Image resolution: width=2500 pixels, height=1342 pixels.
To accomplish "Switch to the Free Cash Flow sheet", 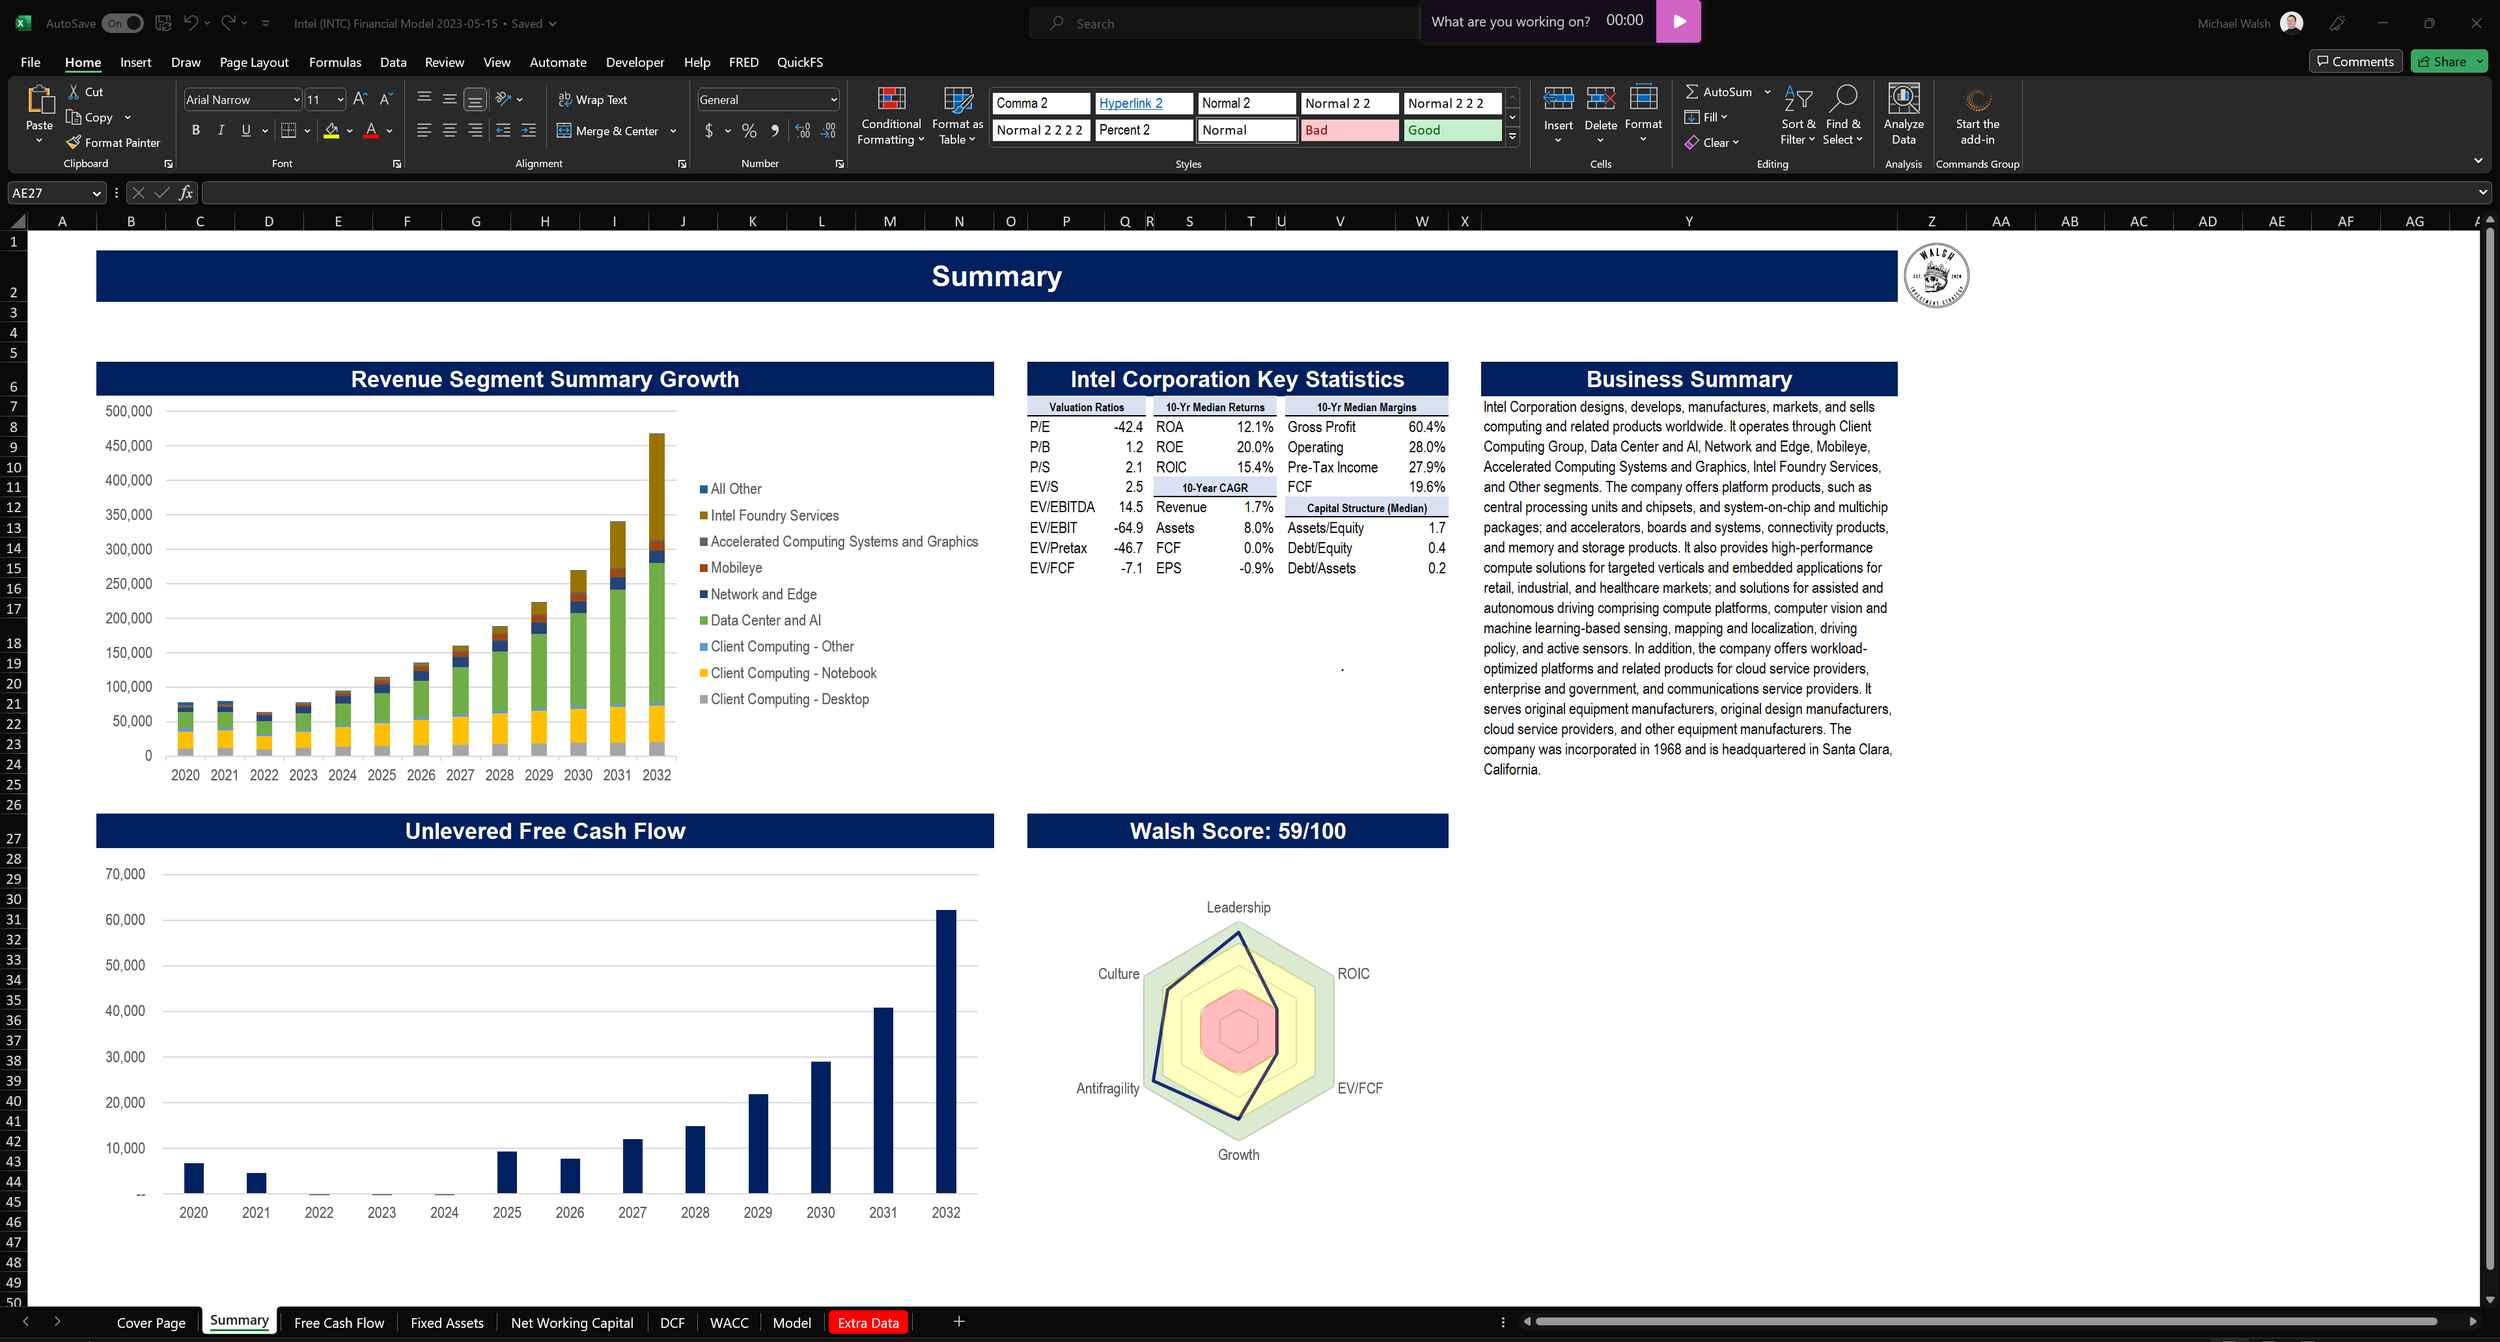I will coord(338,1322).
